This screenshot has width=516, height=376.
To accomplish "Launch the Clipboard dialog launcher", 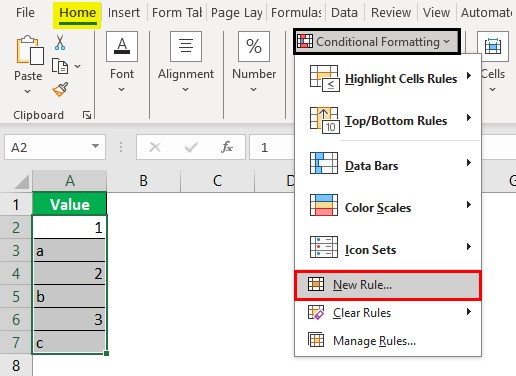I will pyautogui.click(x=87, y=115).
